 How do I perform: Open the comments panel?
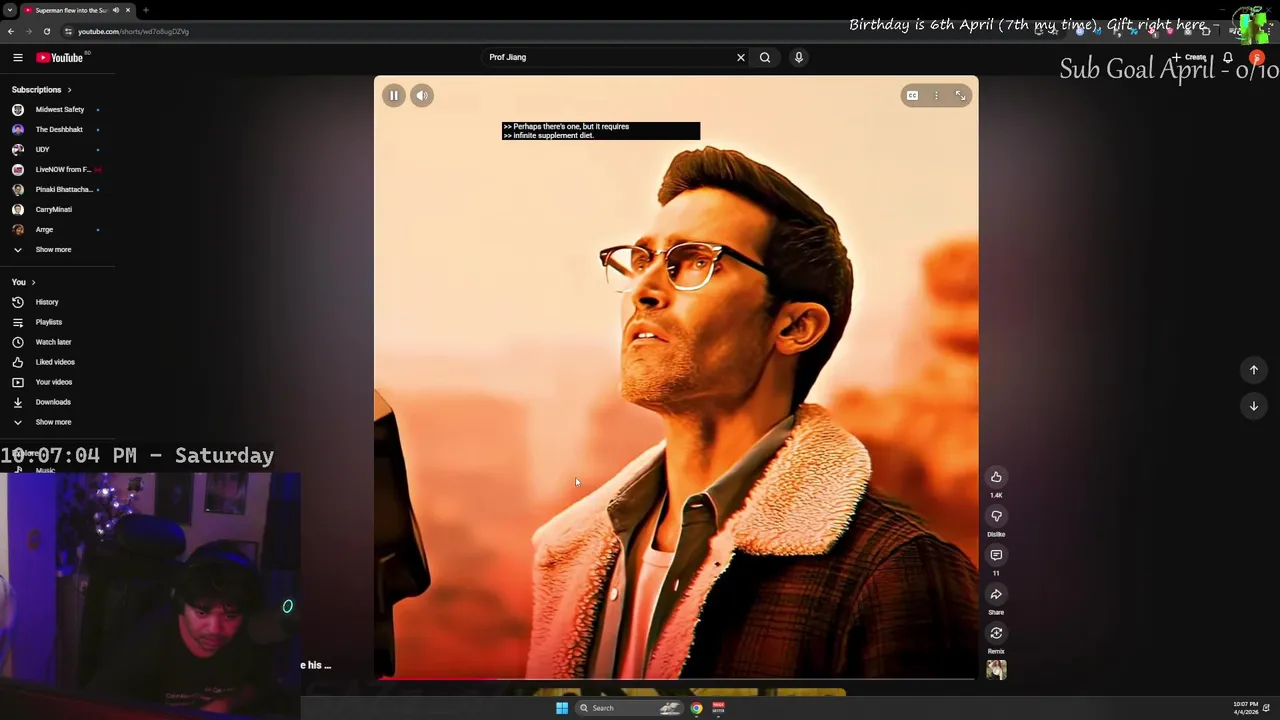(x=996, y=555)
